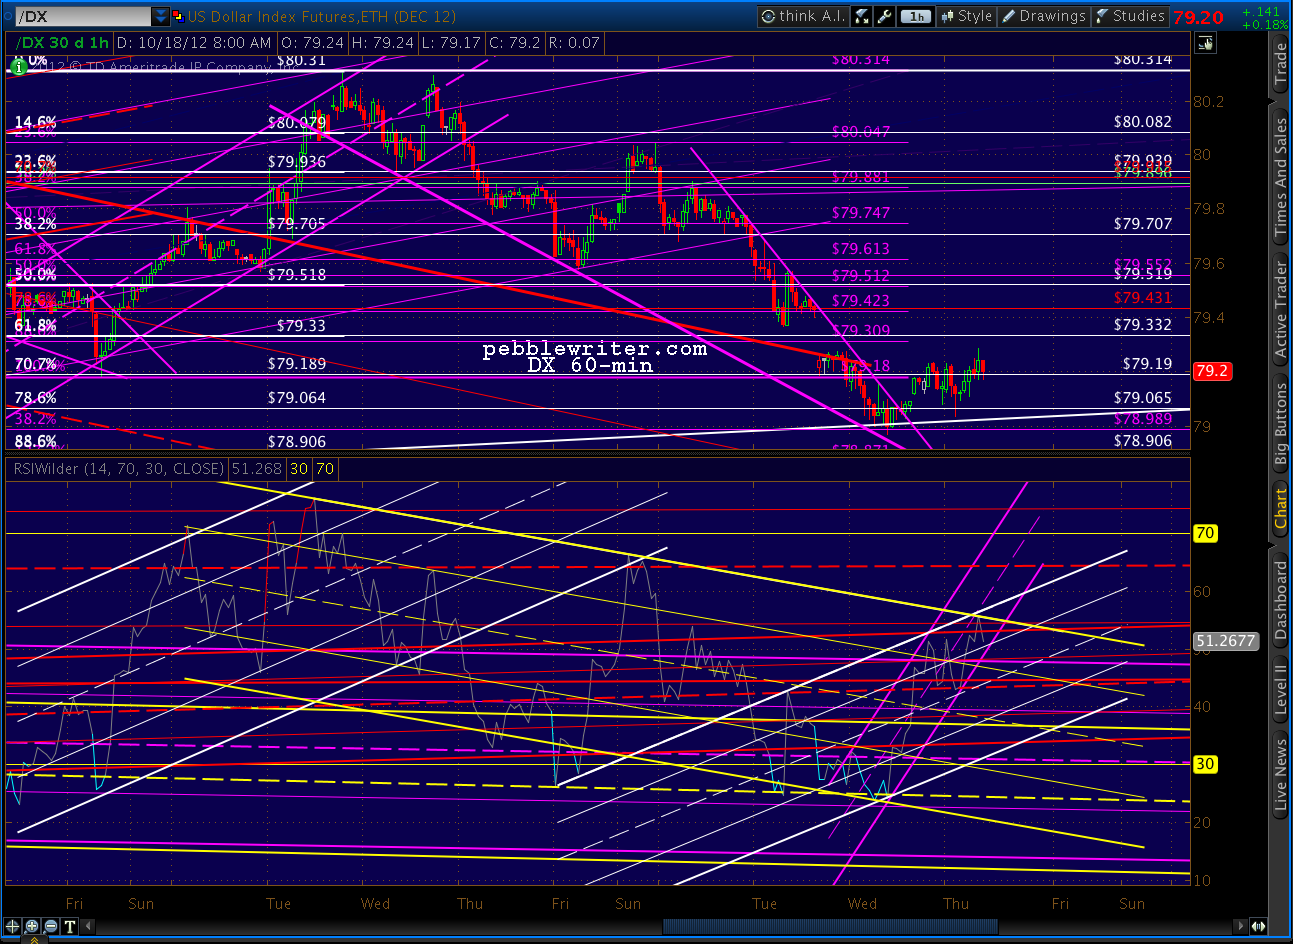The width and height of the screenshot is (1293, 944).
Task: Click the $79.189 level label
Action: [297, 364]
